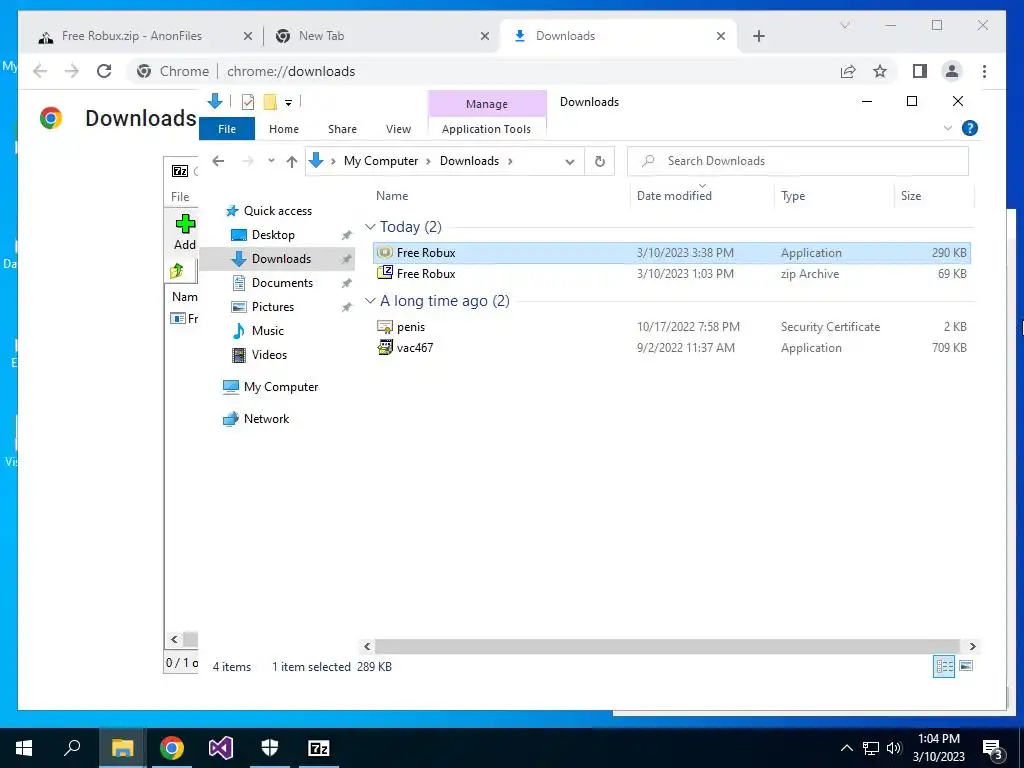Go forward in File Explorer
The width and height of the screenshot is (1024, 768).
click(248, 161)
